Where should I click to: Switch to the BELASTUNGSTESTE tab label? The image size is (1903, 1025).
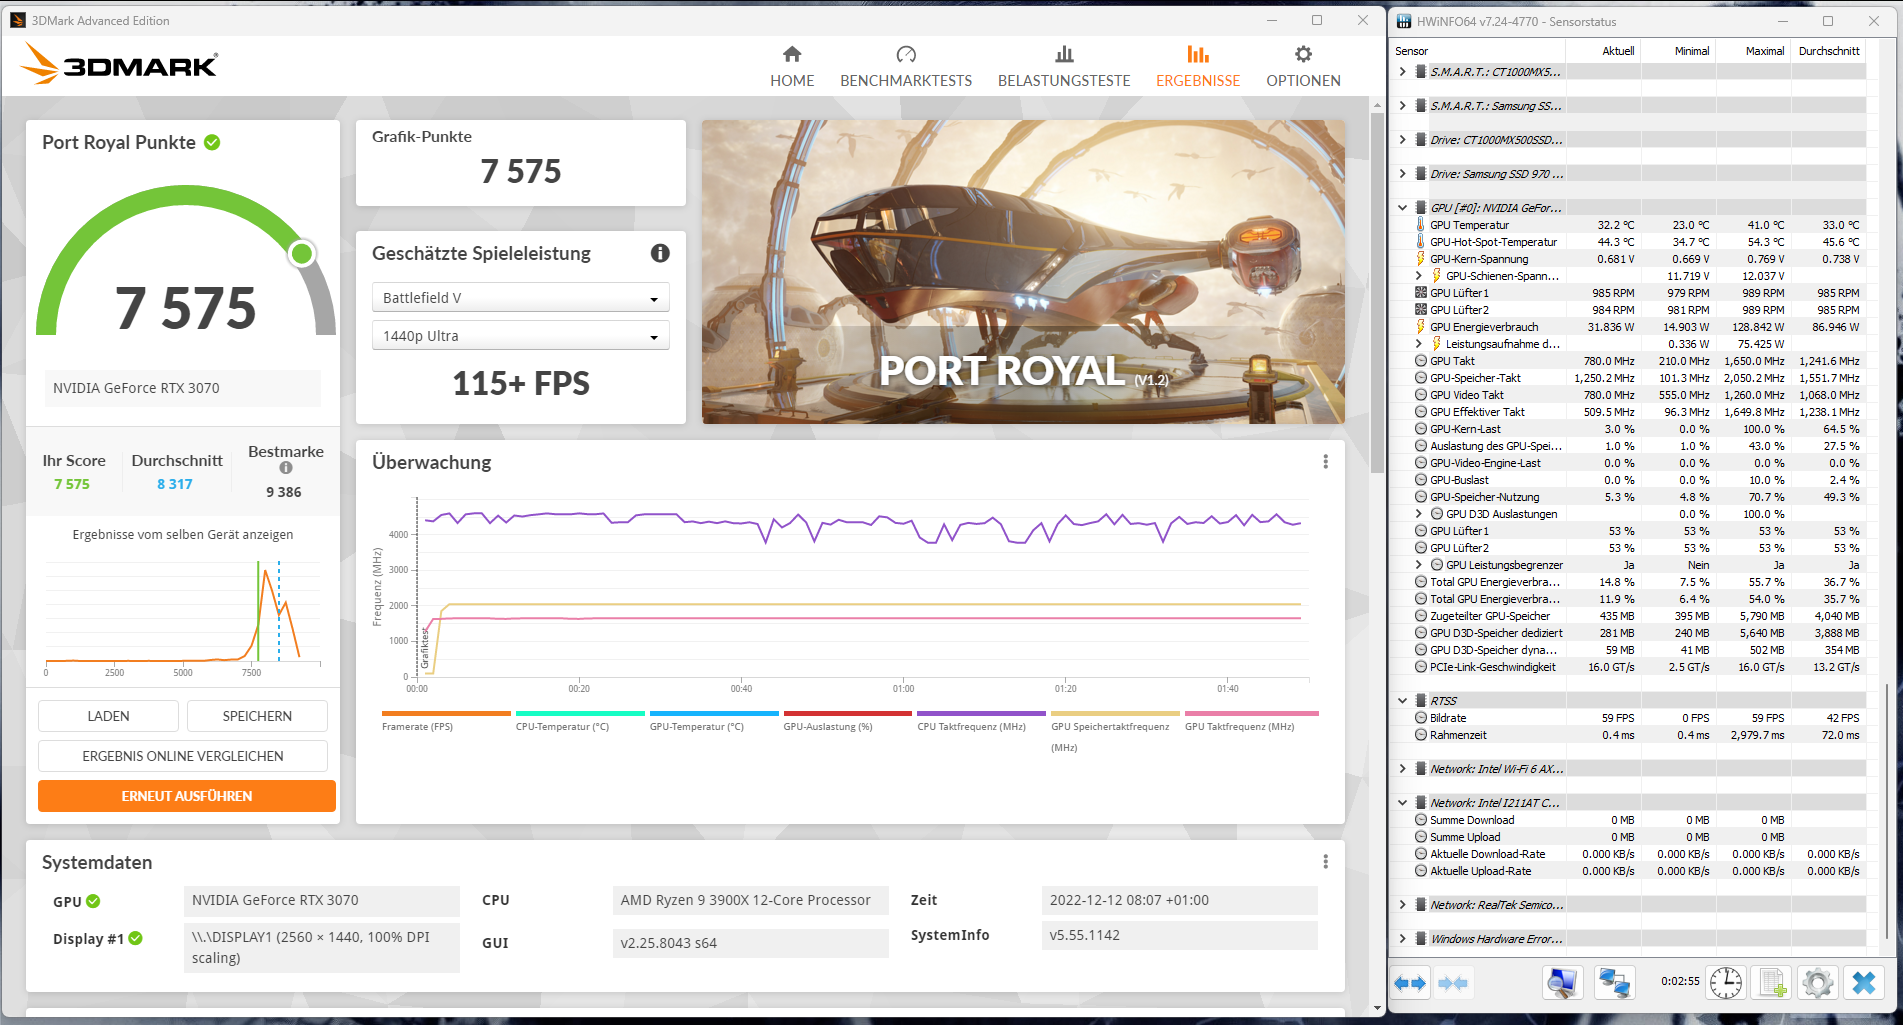click(1064, 81)
